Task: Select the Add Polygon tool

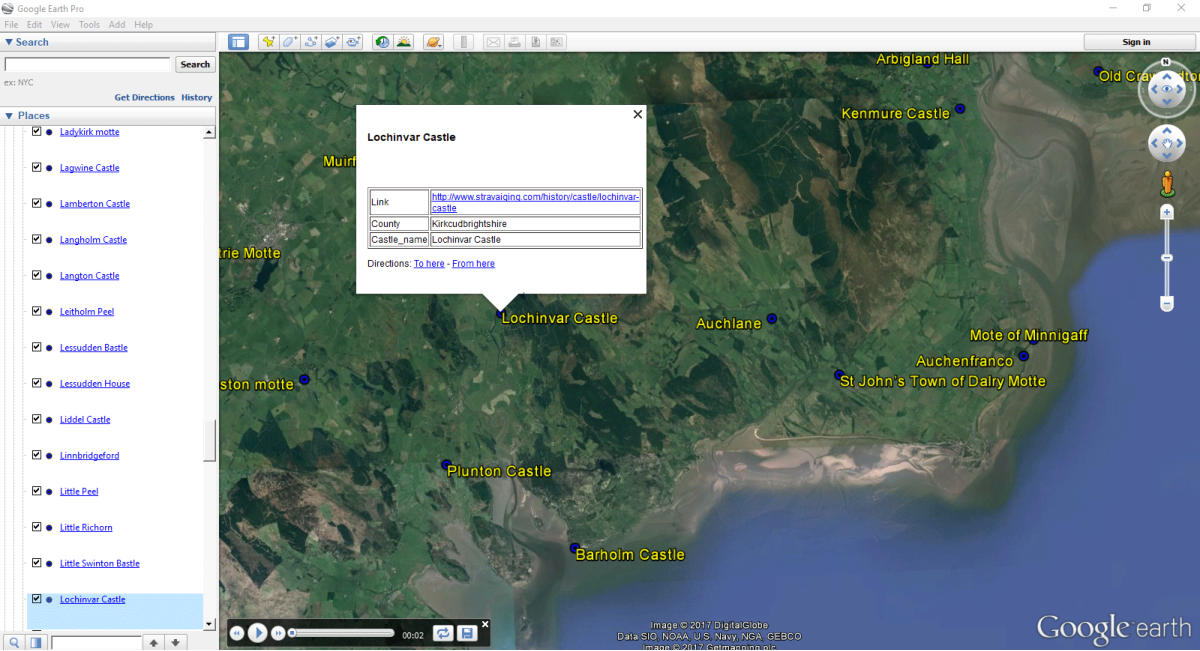Action: [289, 42]
